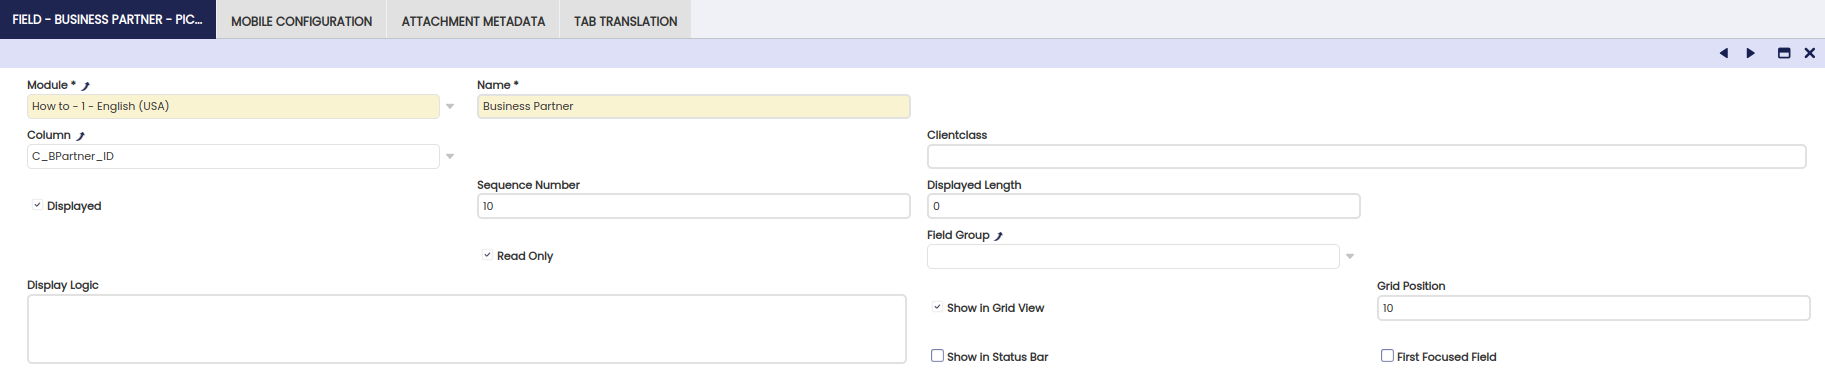Click into the Display Logic text area
This screenshot has width=1825, height=368.
tap(467, 329)
